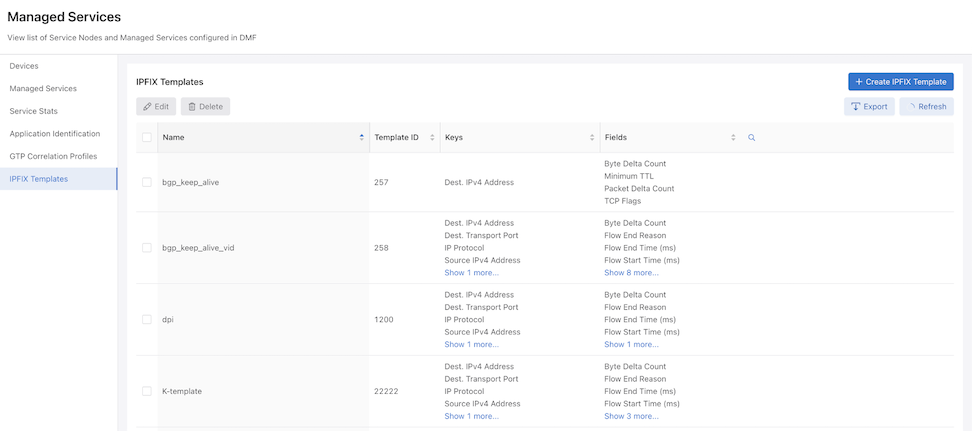Screen dimensions: 972x431
Task: Expand 'Show 1 more...' keys for dpi
Action: (x=471, y=344)
